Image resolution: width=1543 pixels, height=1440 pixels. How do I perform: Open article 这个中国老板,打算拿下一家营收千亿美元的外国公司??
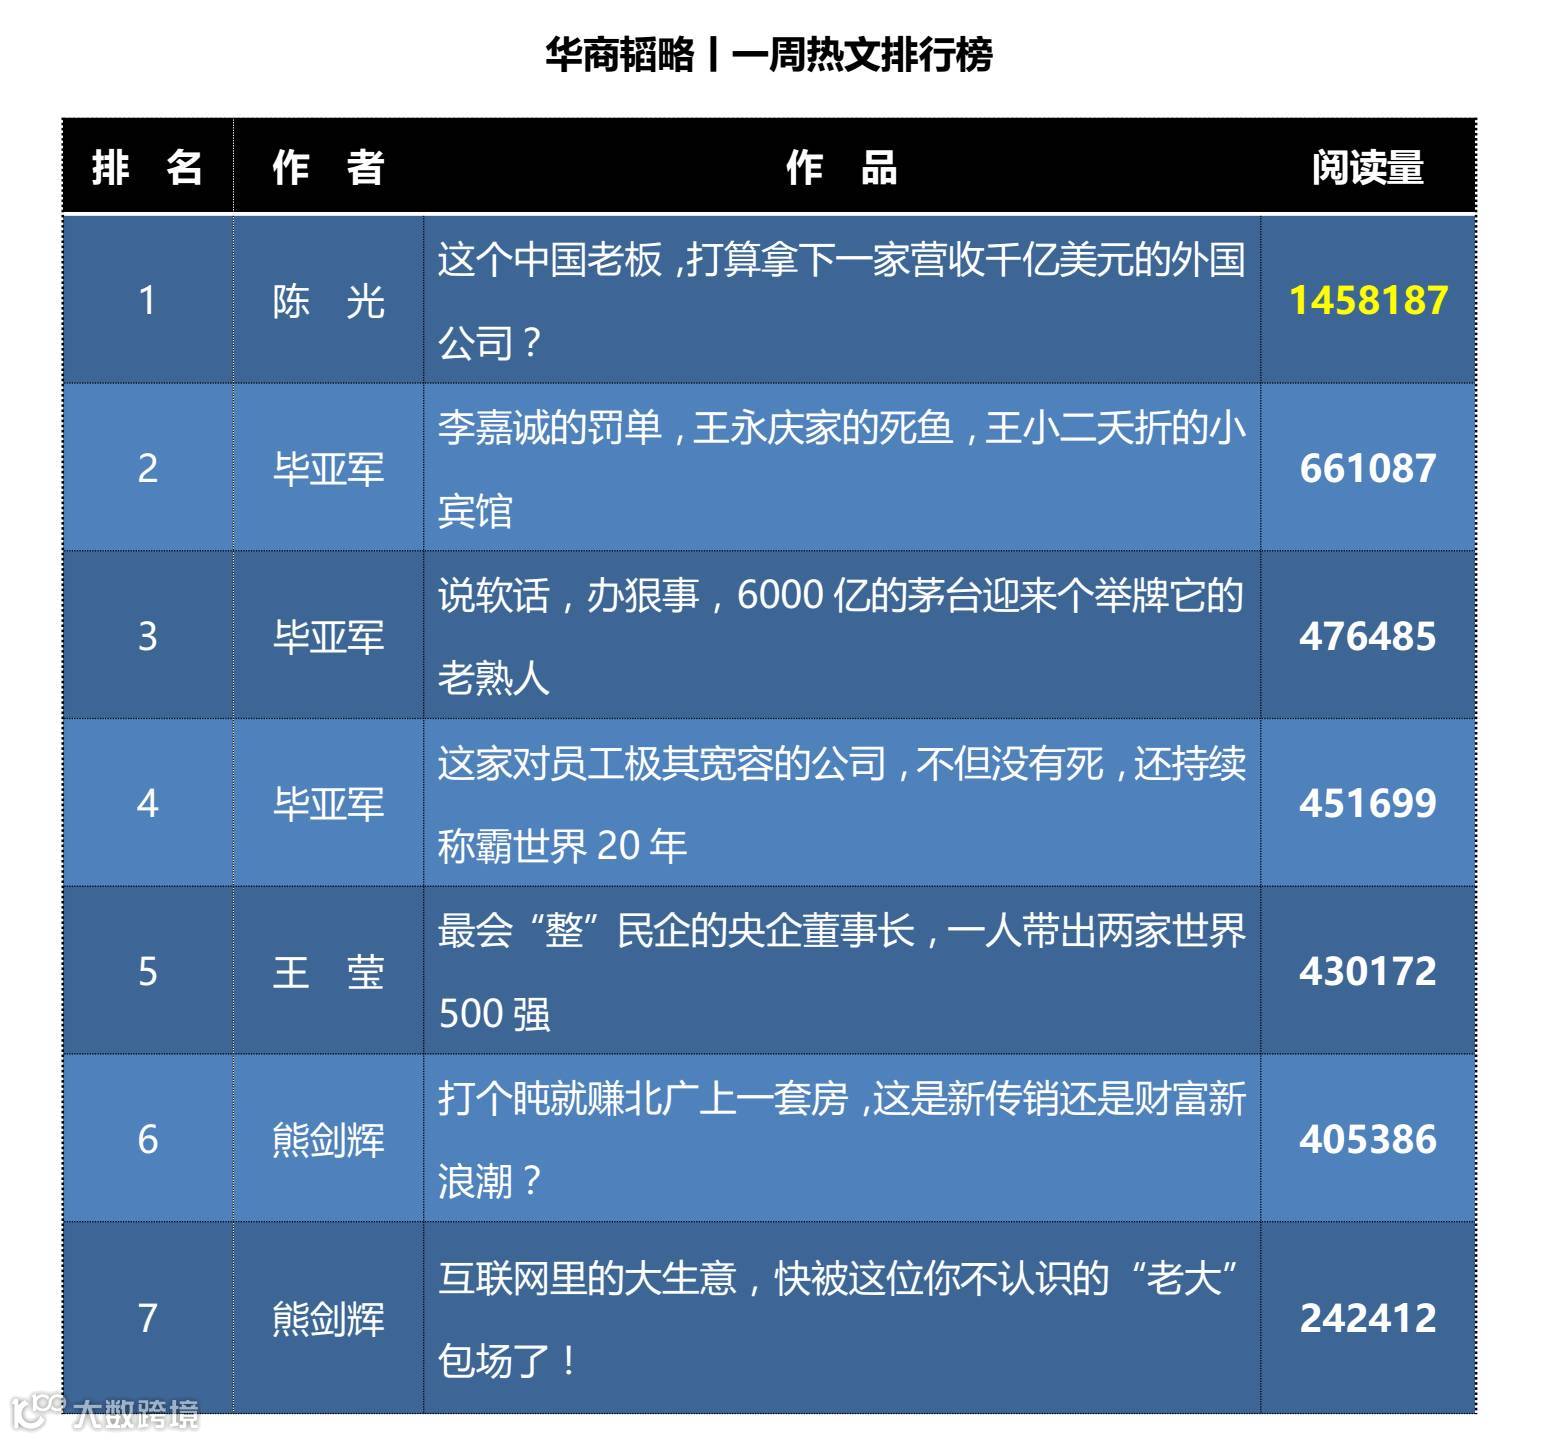click(841, 300)
